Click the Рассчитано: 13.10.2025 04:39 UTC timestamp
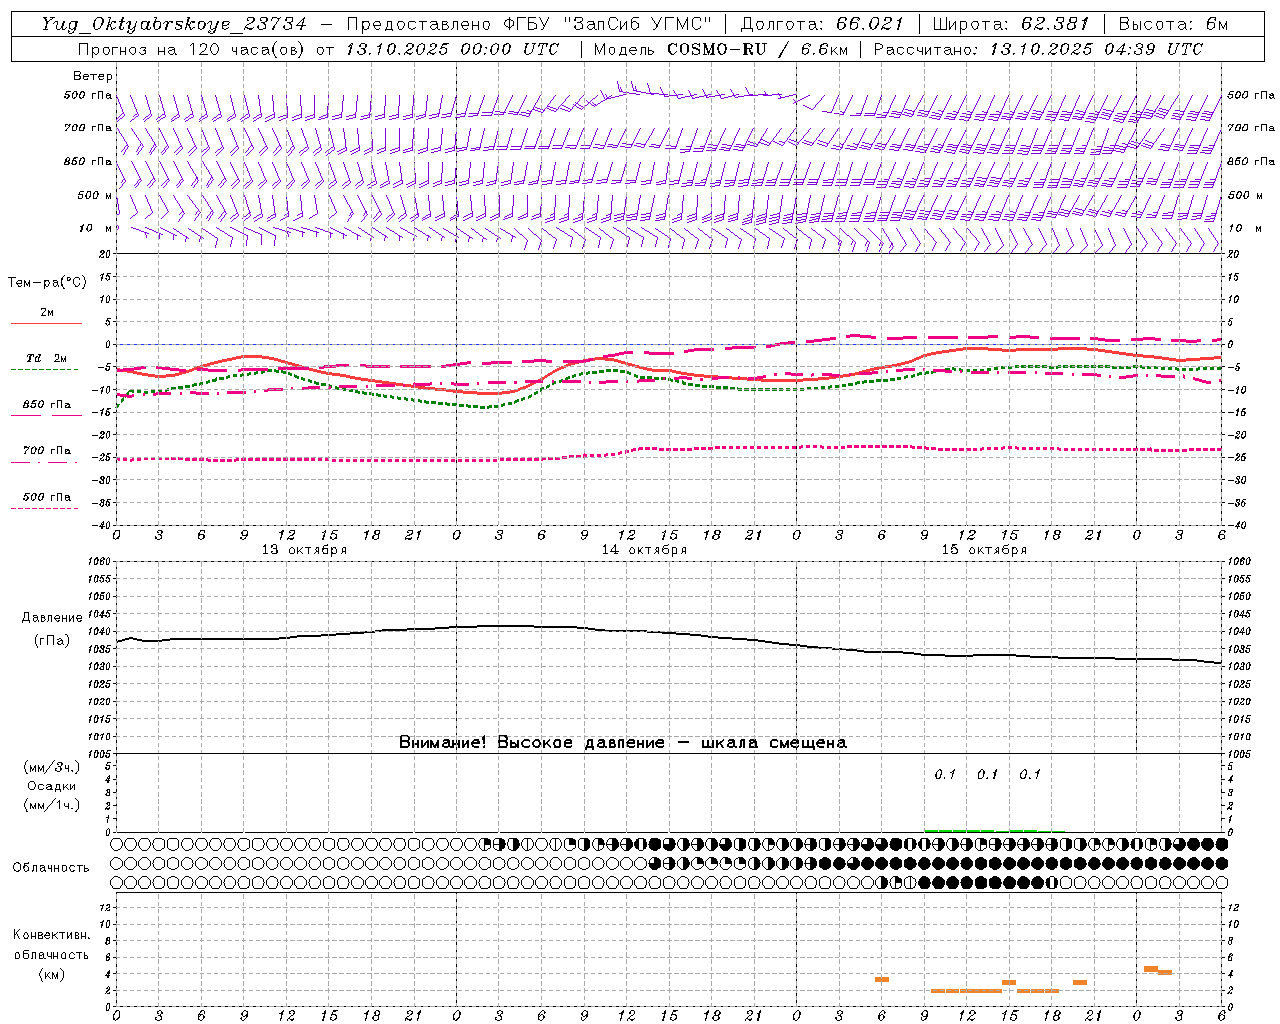This screenshot has height=1024, width=1280. [1038, 49]
